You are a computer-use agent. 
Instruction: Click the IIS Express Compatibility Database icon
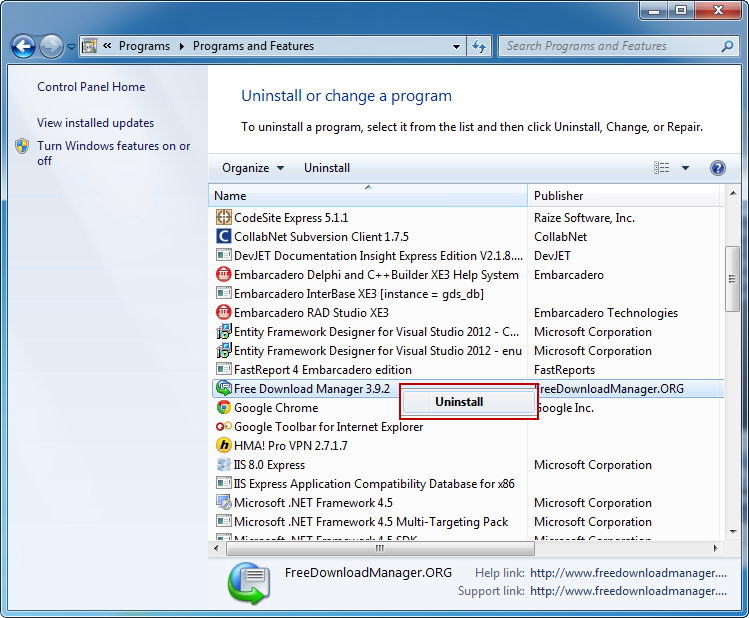pos(223,483)
